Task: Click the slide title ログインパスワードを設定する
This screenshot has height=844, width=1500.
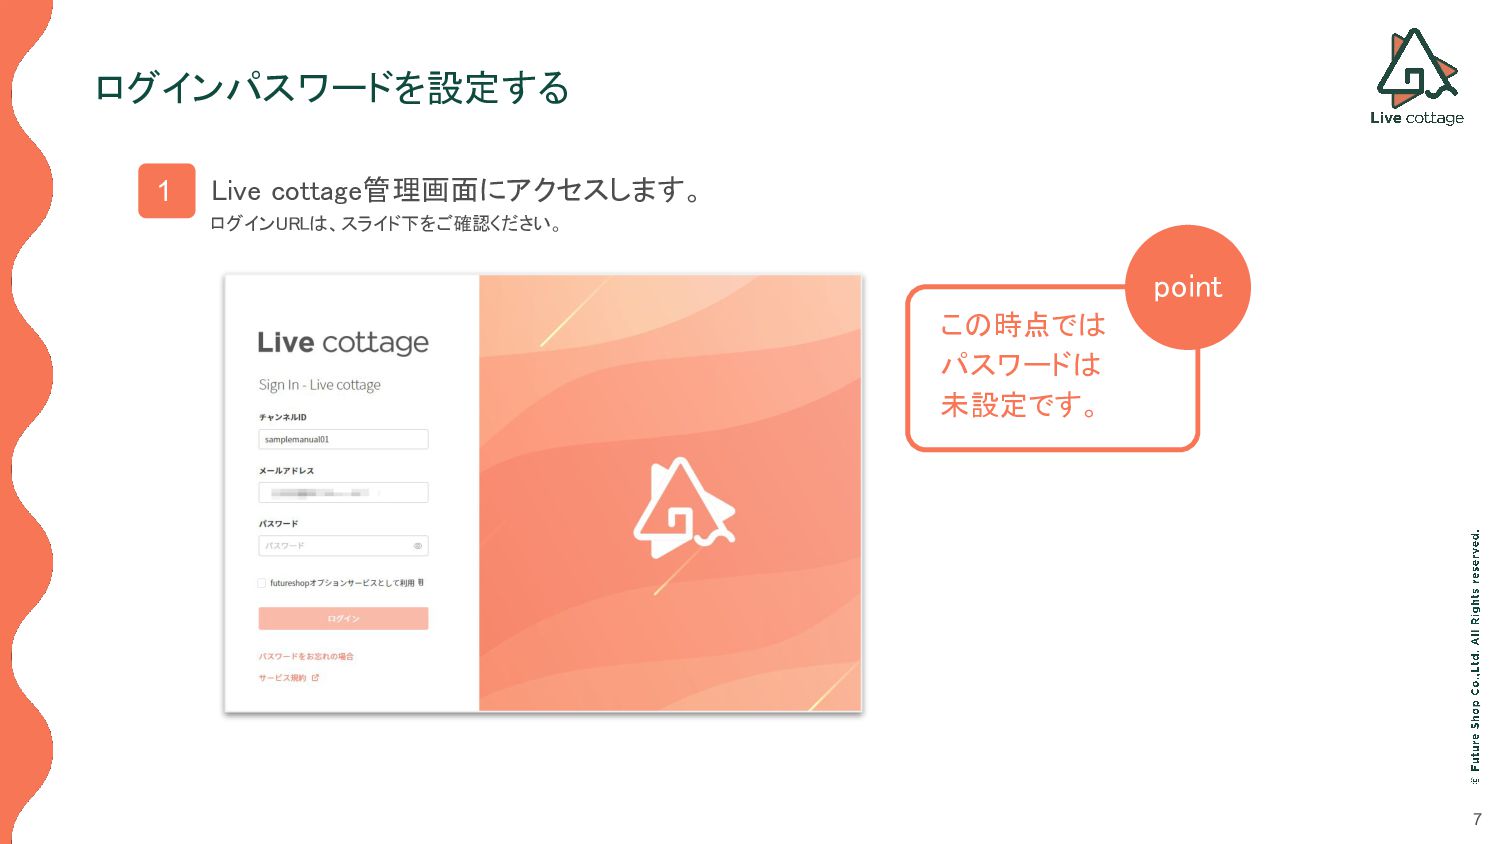Action: (x=332, y=88)
